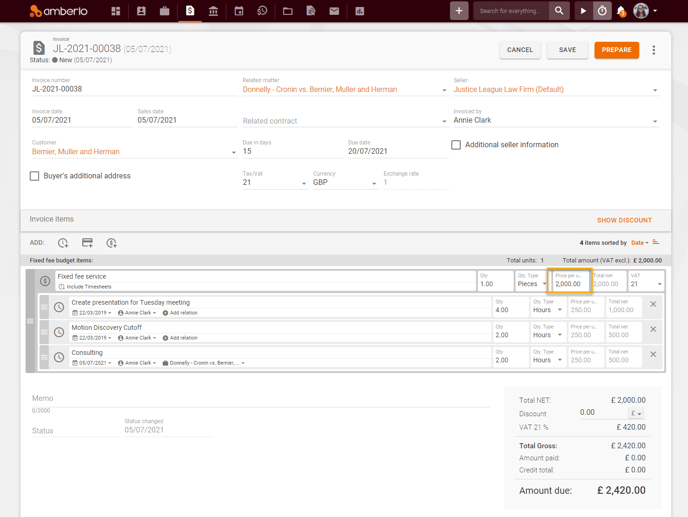Click the SAVE button
Image resolution: width=688 pixels, height=517 pixels.
click(x=567, y=50)
